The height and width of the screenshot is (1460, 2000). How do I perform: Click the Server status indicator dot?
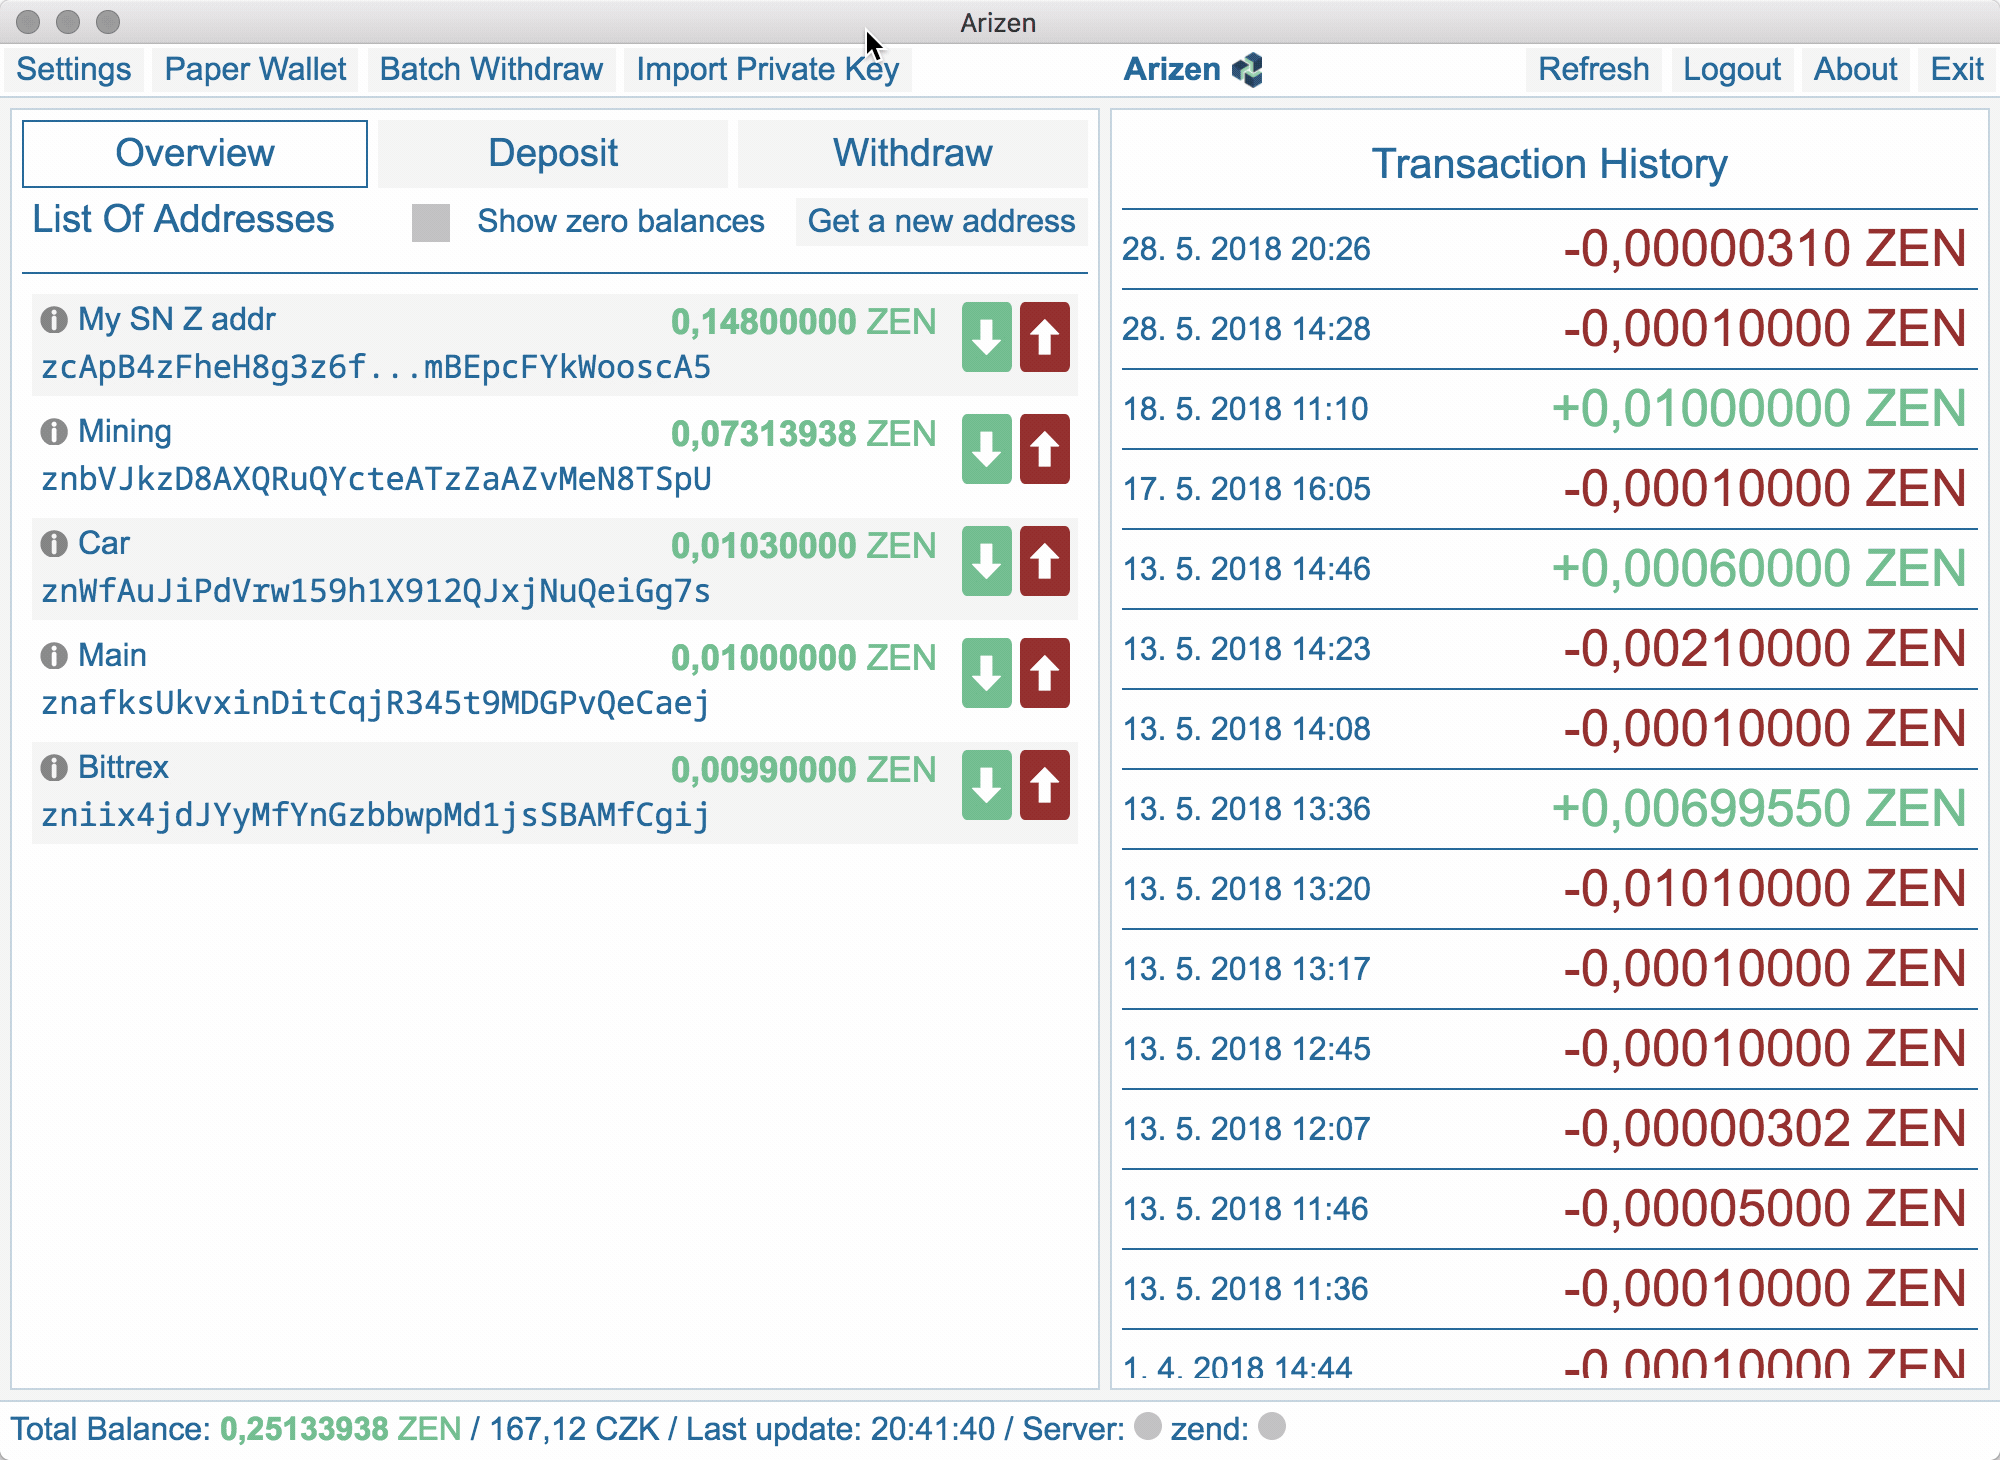pos(1148,1426)
